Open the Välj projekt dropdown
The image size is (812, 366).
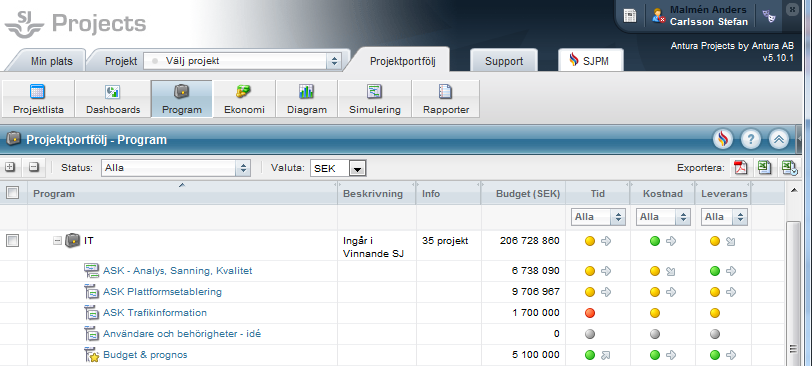(242, 61)
